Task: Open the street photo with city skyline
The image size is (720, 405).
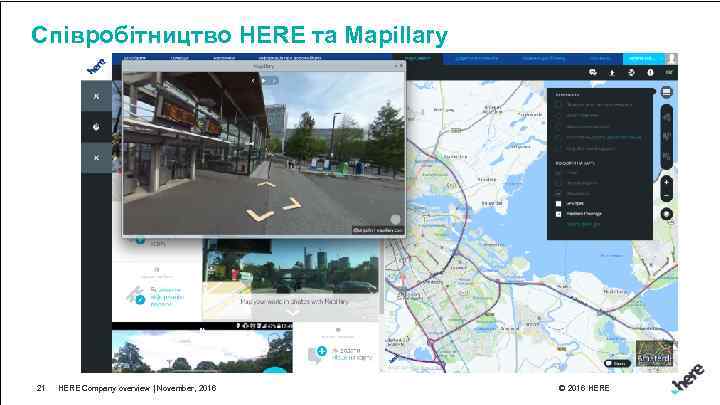Action: pyautogui.click(x=291, y=267)
